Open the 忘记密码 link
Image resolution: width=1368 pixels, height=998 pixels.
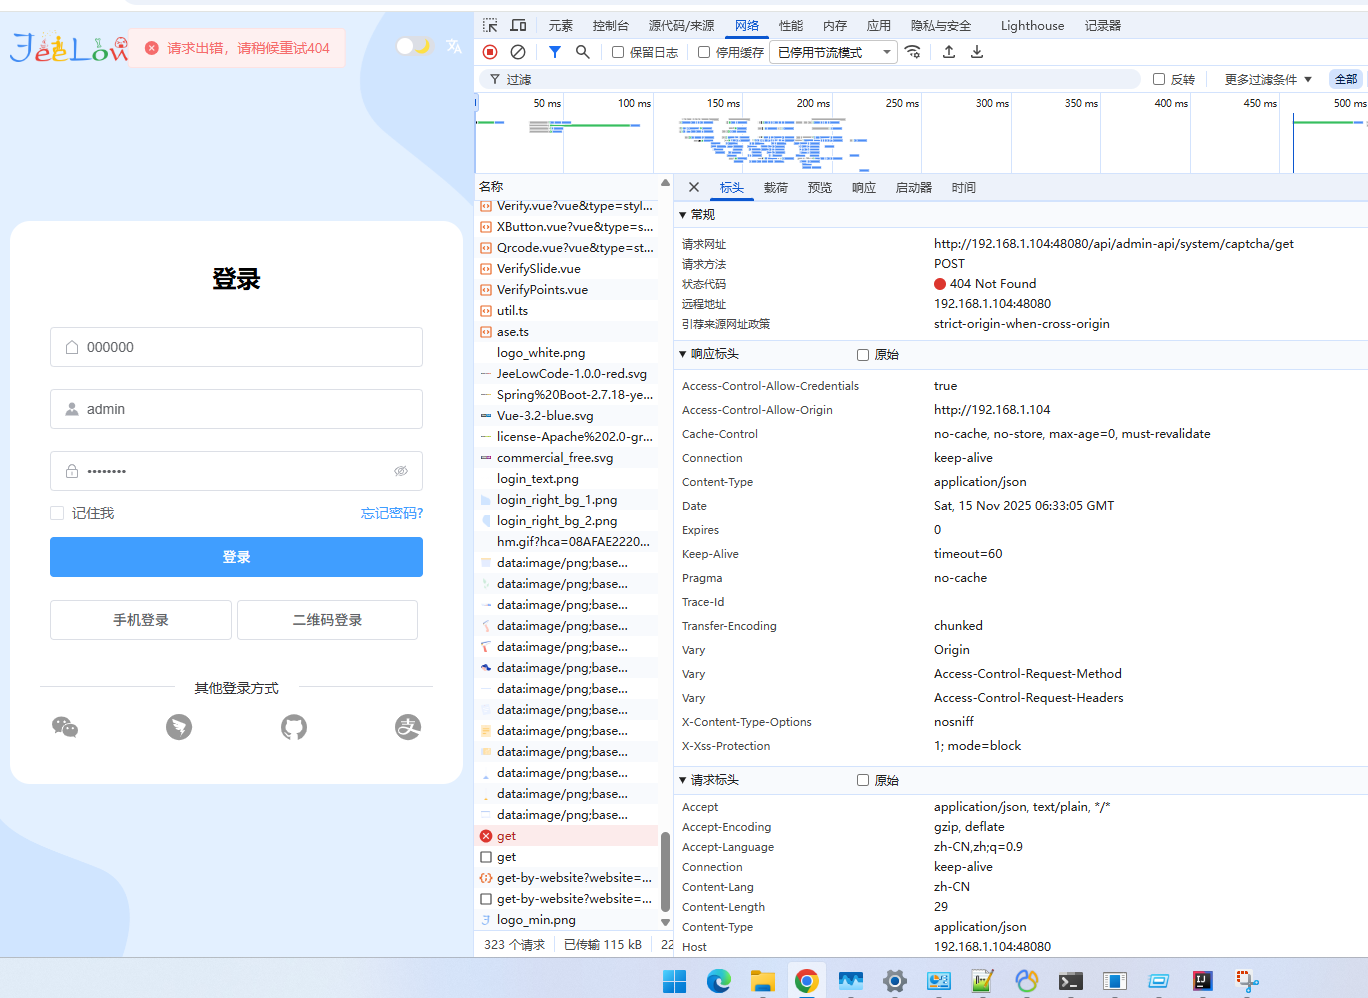point(391,512)
